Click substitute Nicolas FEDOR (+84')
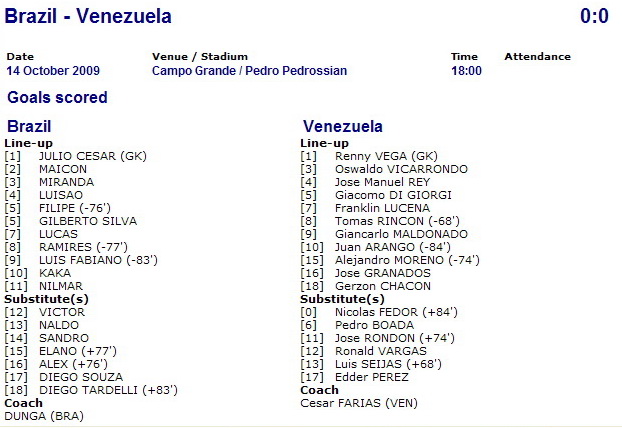Viewport: 622px width, 428px height. [x=396, y=312]
